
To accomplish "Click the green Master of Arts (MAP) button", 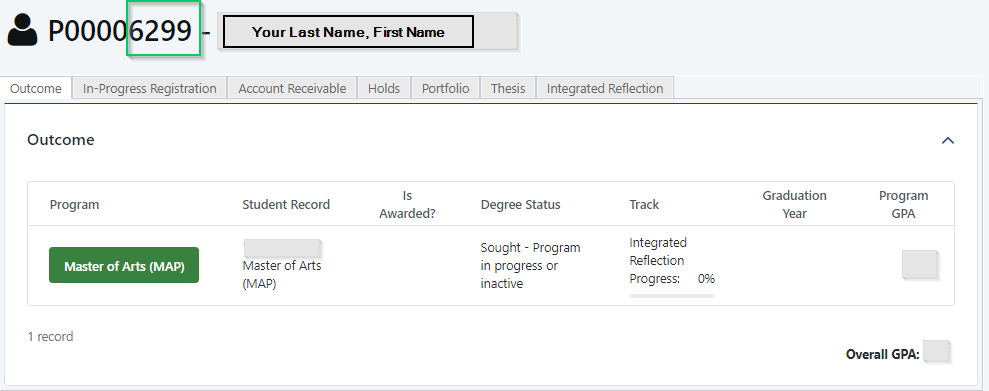I will pos(124,266).
